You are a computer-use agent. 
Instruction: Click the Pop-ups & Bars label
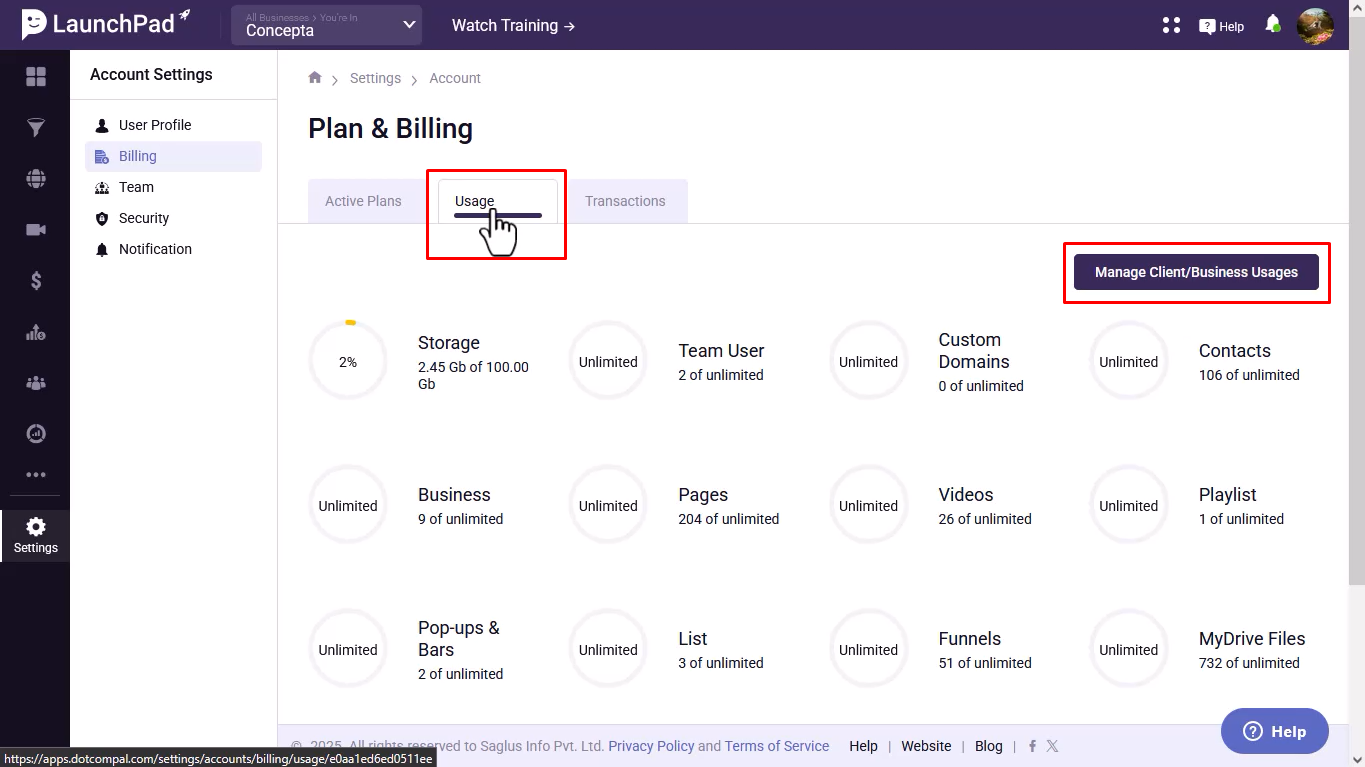459,639
